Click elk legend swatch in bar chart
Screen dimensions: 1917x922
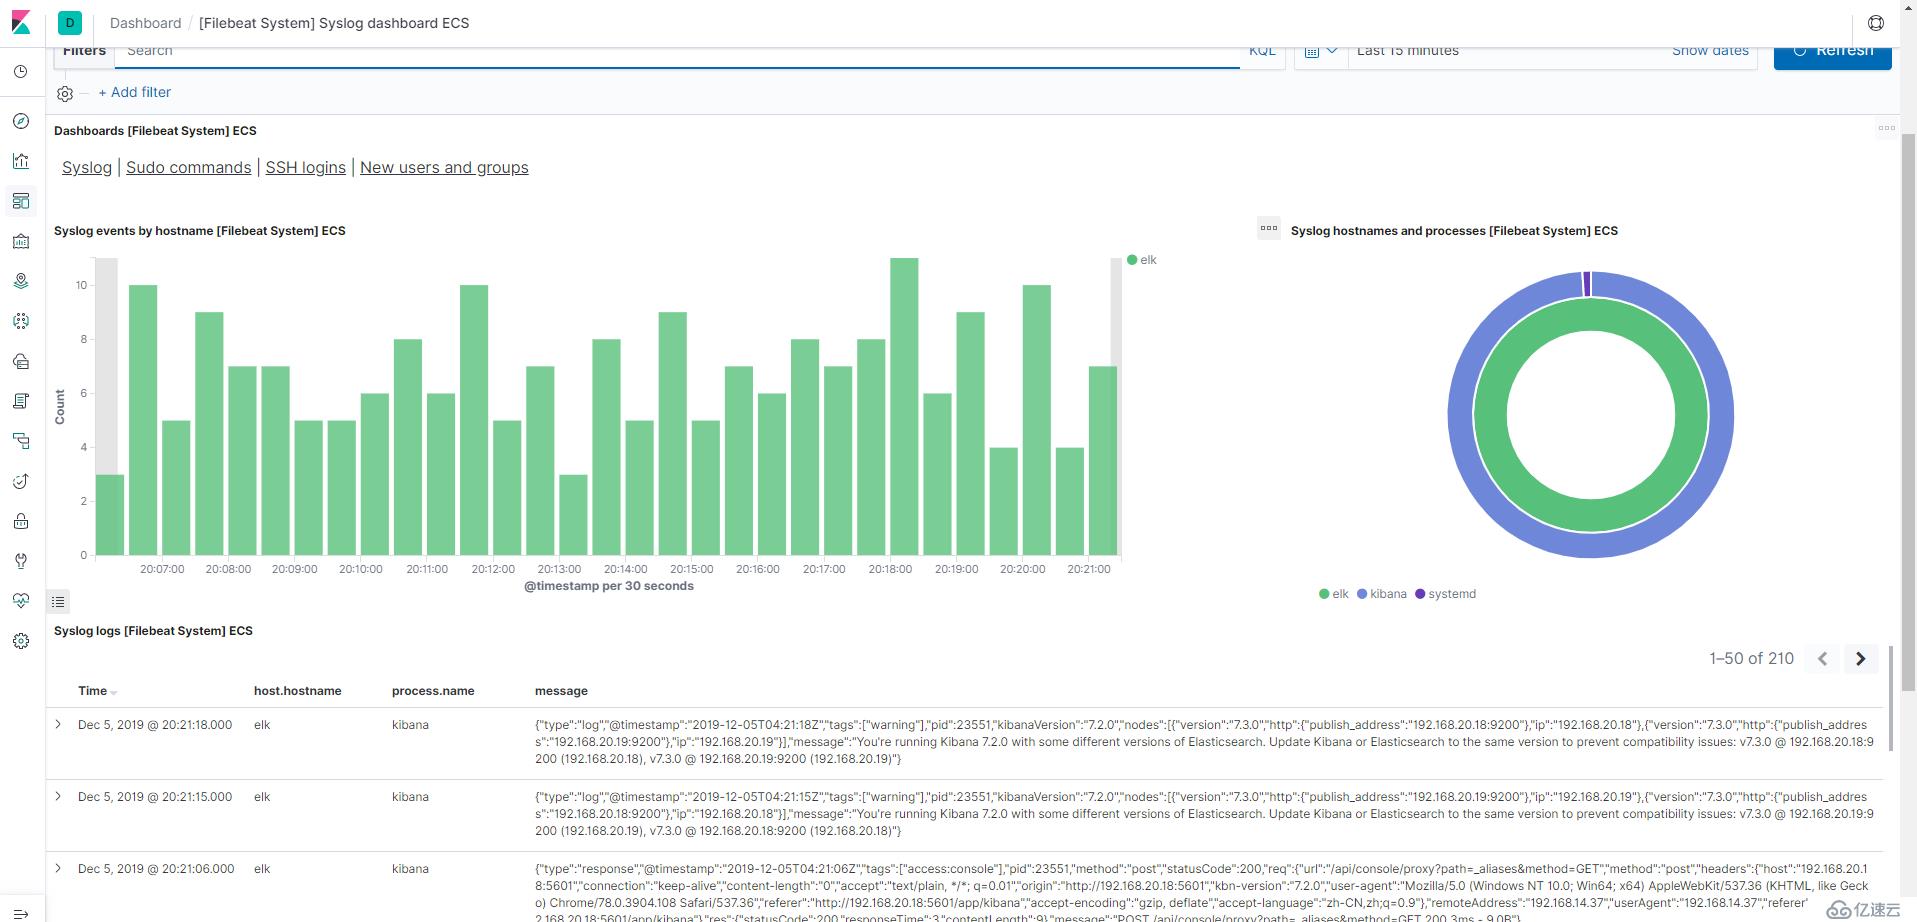click(1132, 260)
